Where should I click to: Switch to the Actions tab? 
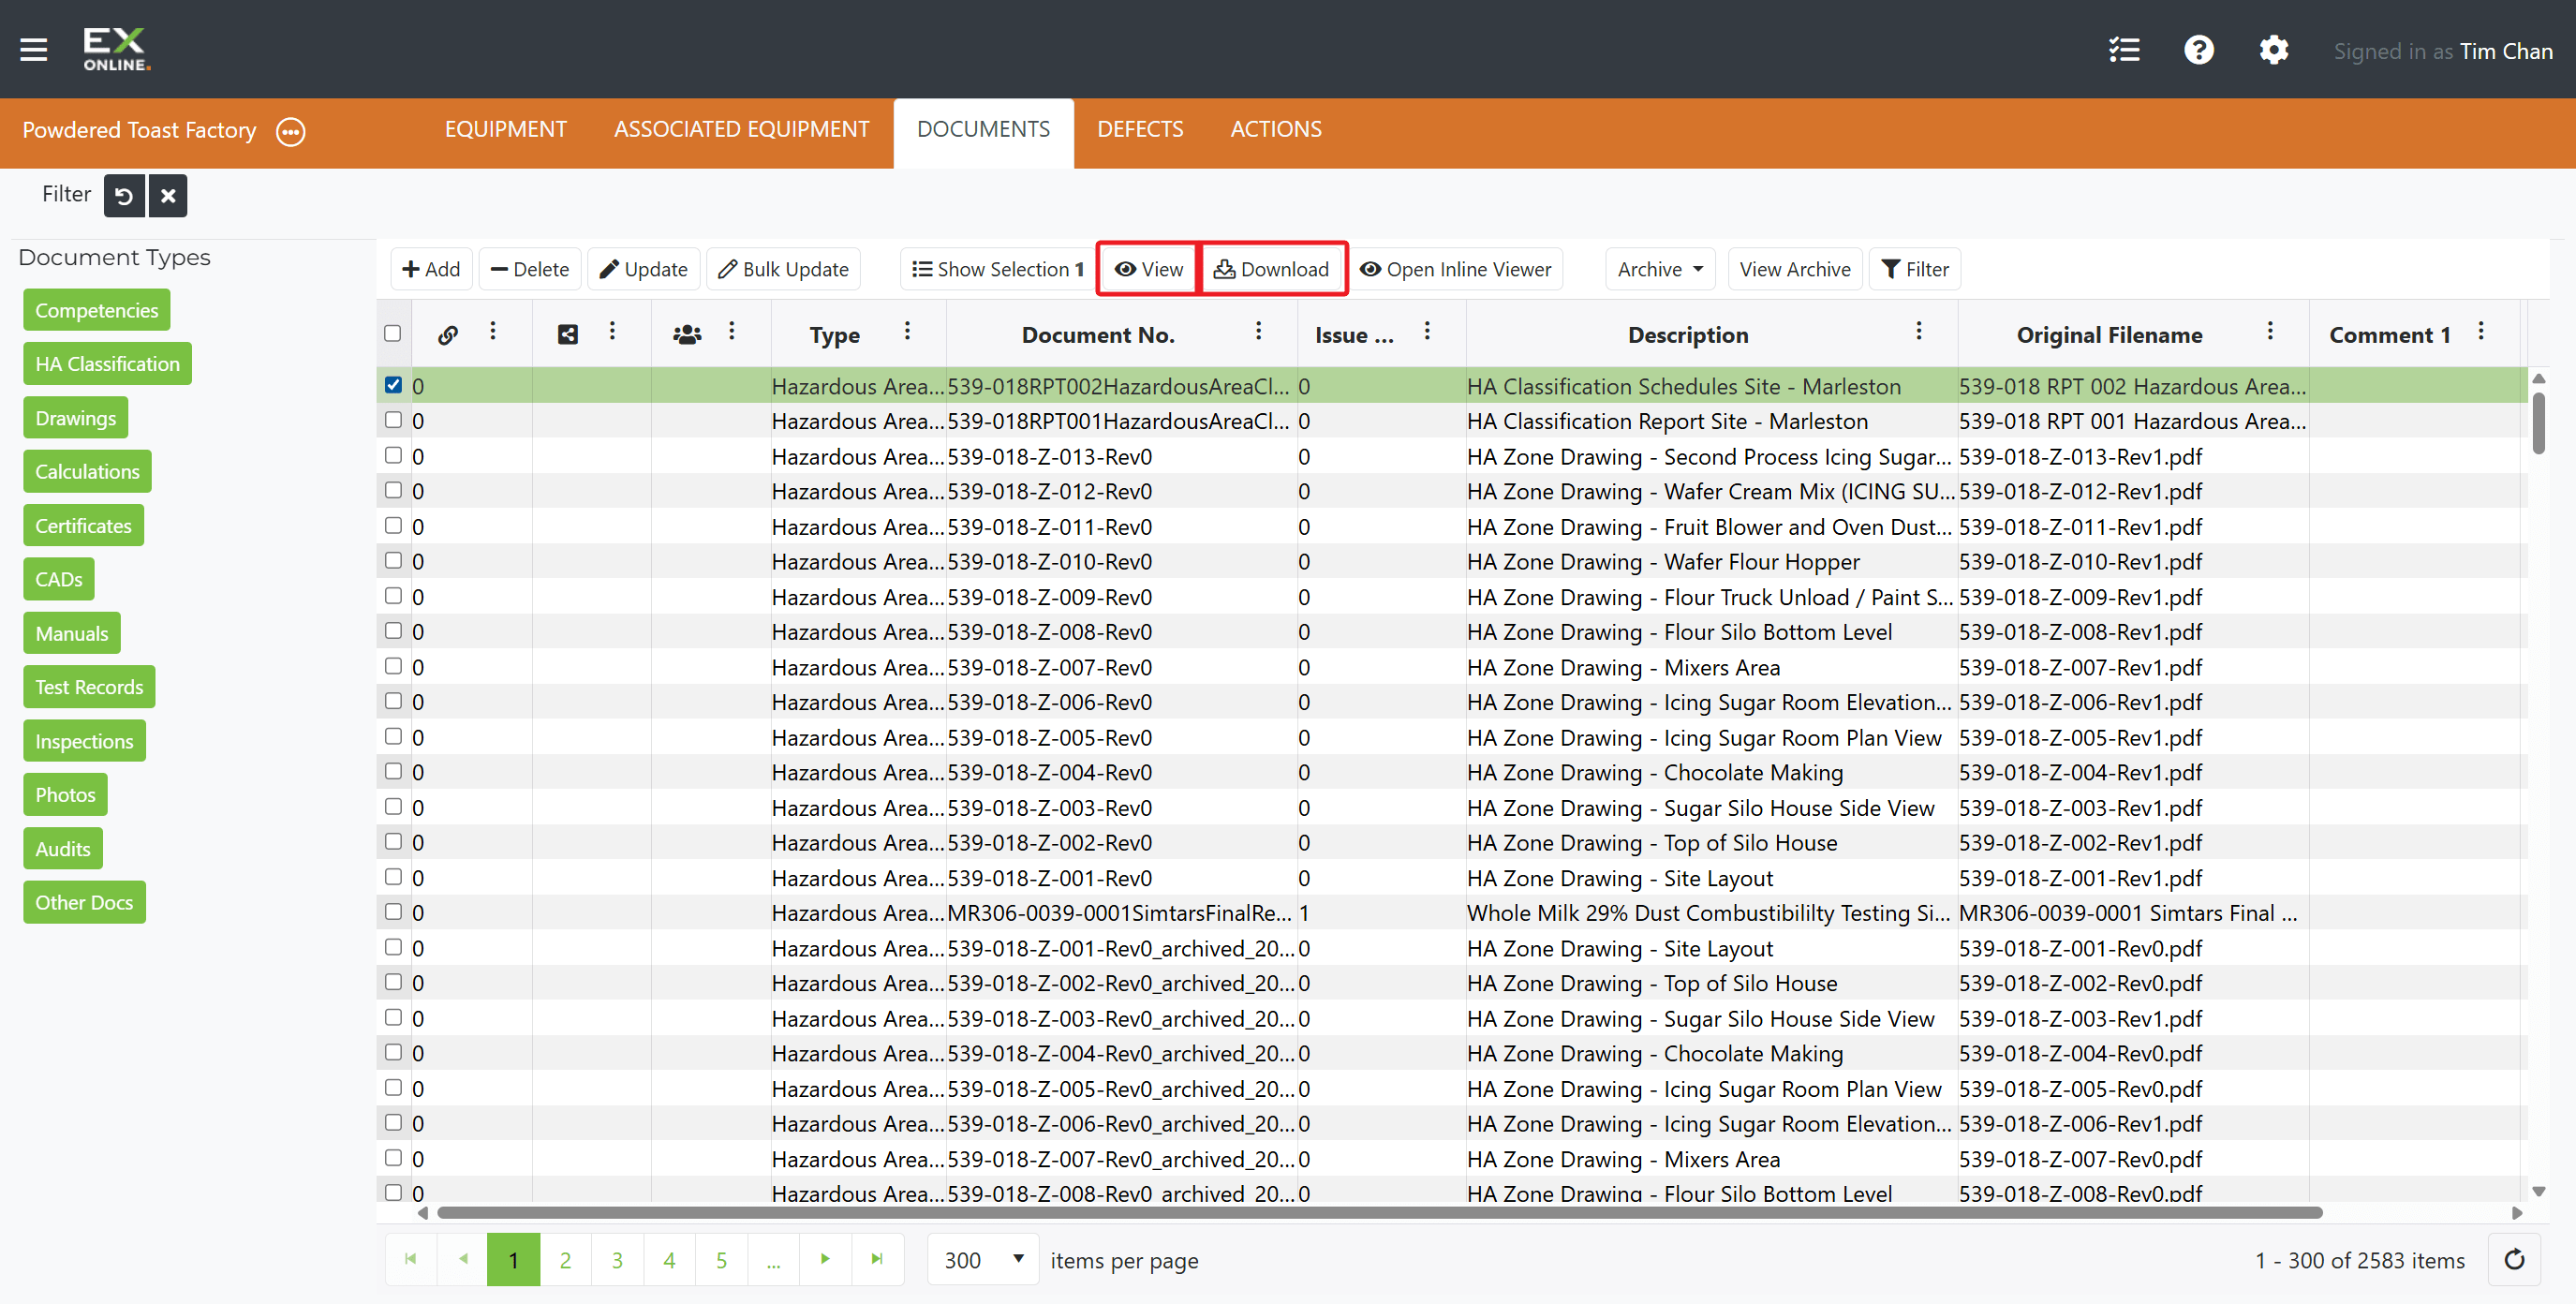[1276, 130]
